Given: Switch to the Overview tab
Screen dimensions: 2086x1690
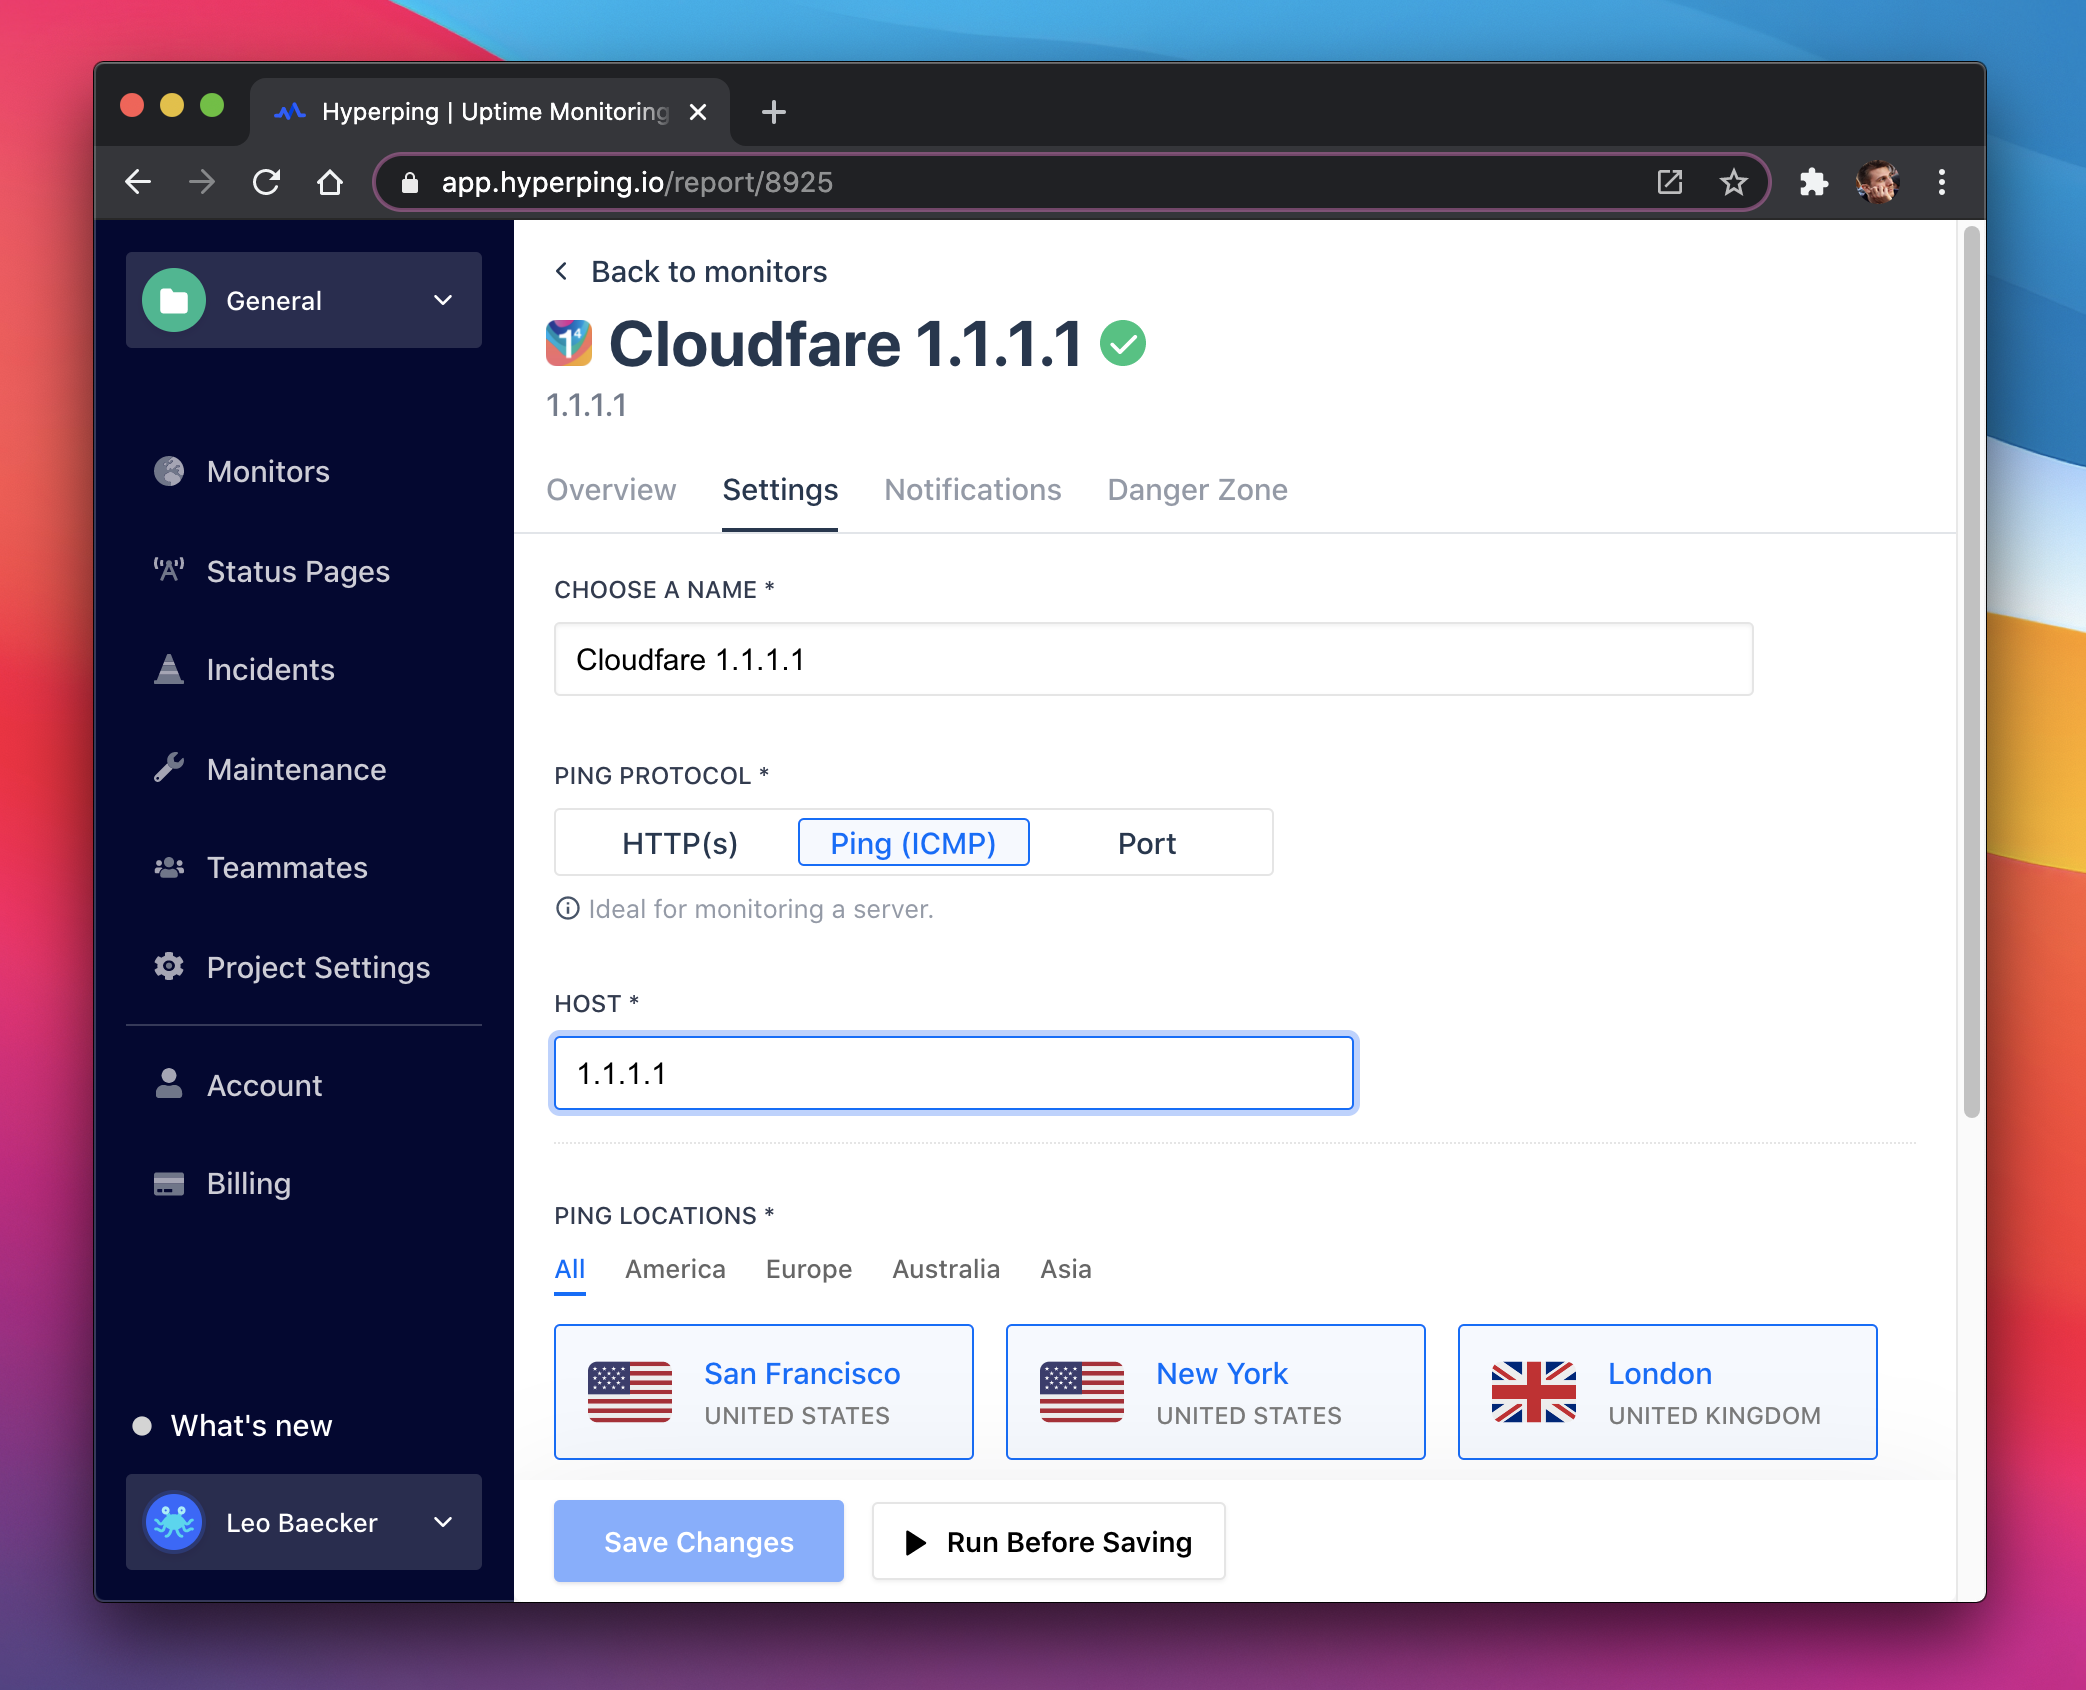Looking at the screenshot, I should (x=610, y=490).
